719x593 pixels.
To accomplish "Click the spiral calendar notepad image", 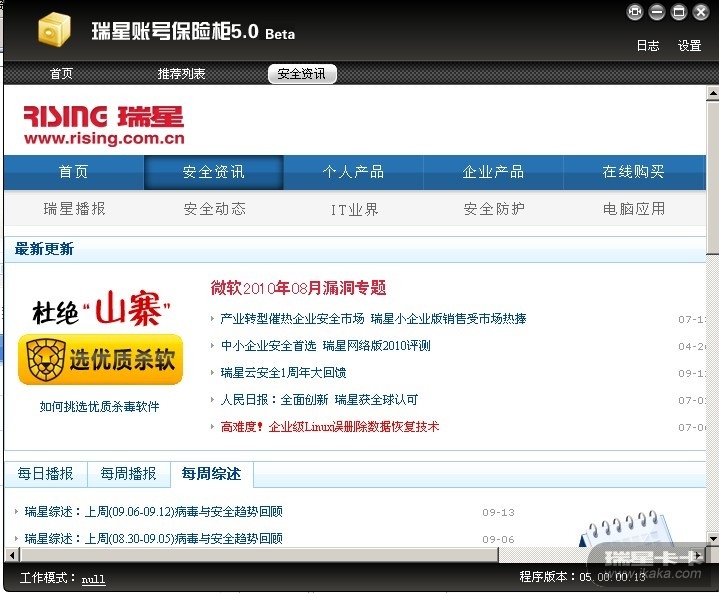I will click(627, 527).
